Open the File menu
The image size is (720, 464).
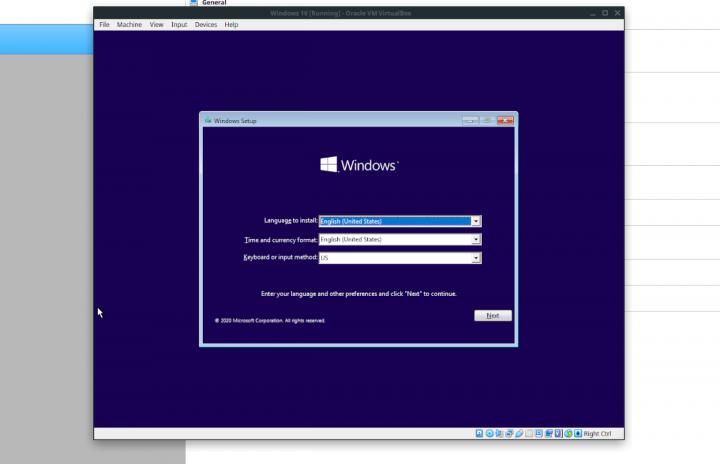pos(104,24)
